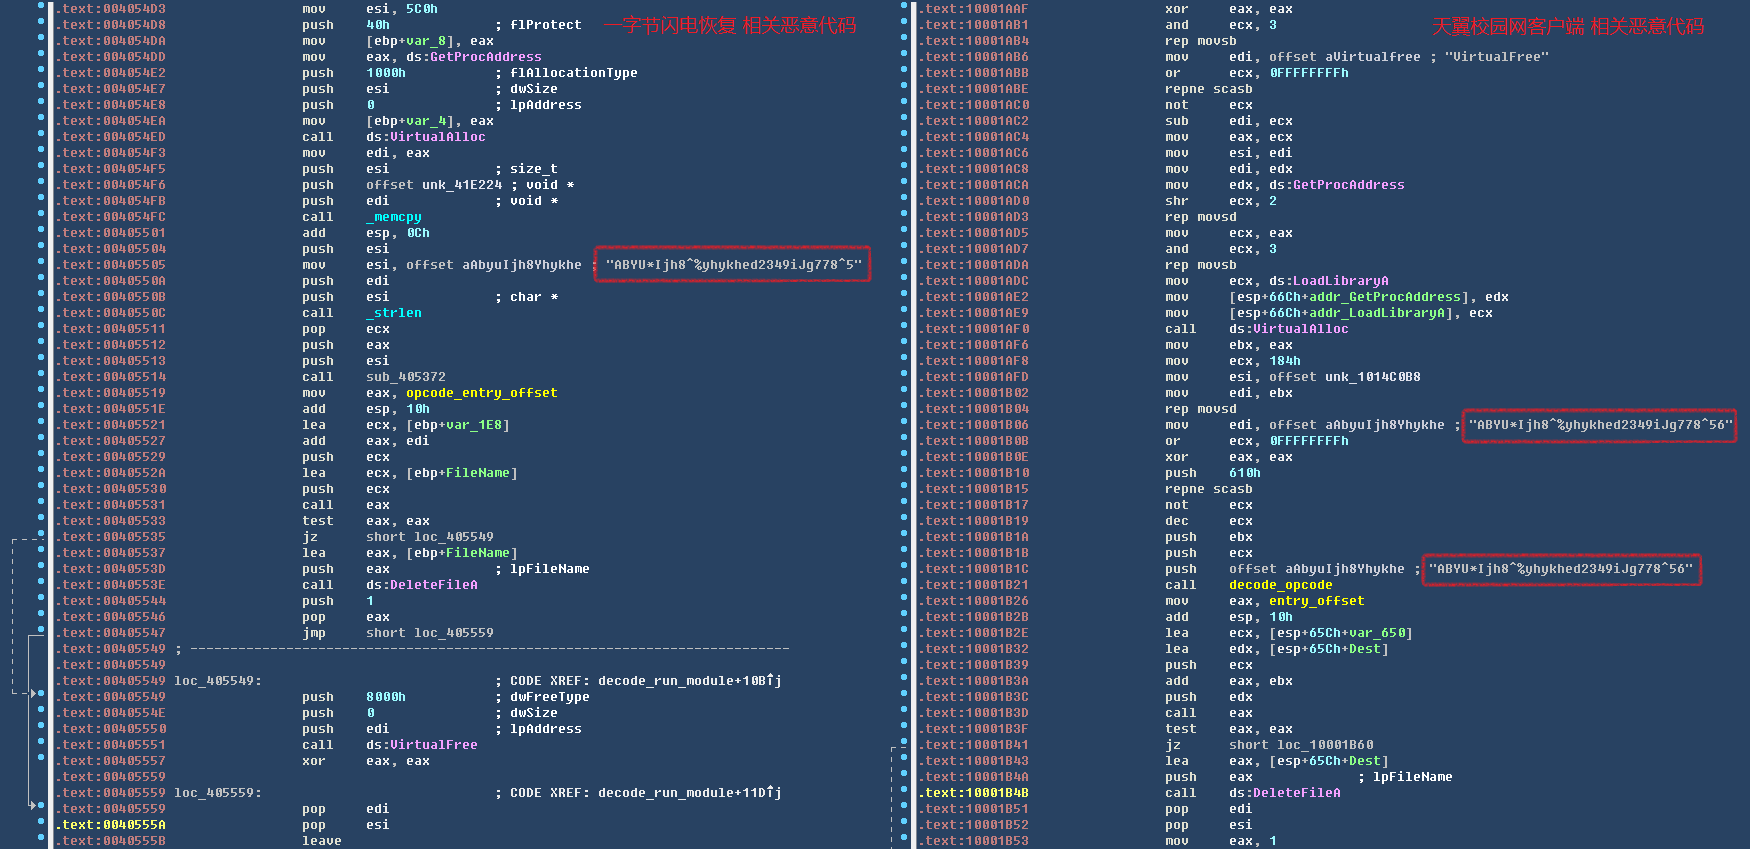Select the opcode_entry_offset variable
This screenshot has width=1750, height=849.
click(x=481, y=393)
